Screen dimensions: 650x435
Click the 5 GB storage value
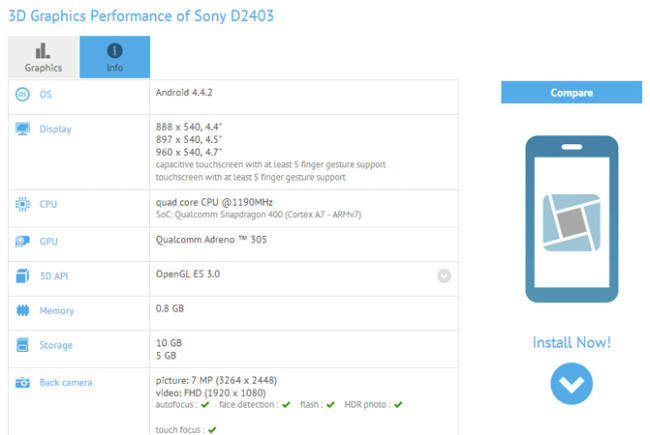tap(166, 356)
